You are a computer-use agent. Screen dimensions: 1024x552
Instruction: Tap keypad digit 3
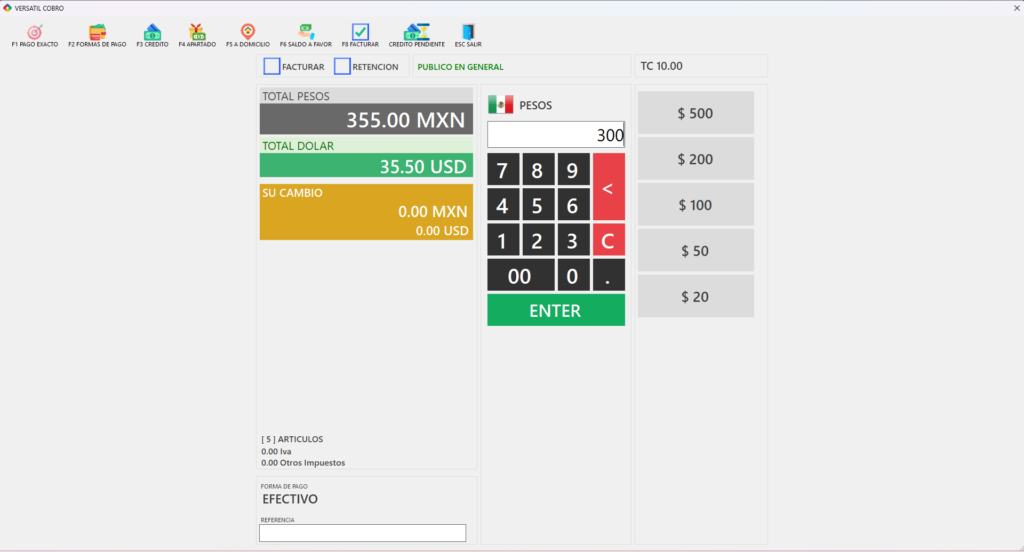(573, 240)
